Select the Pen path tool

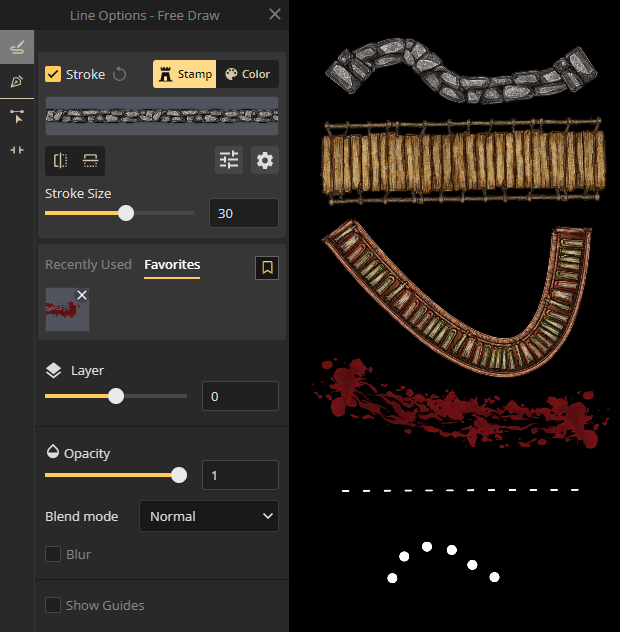17,81
